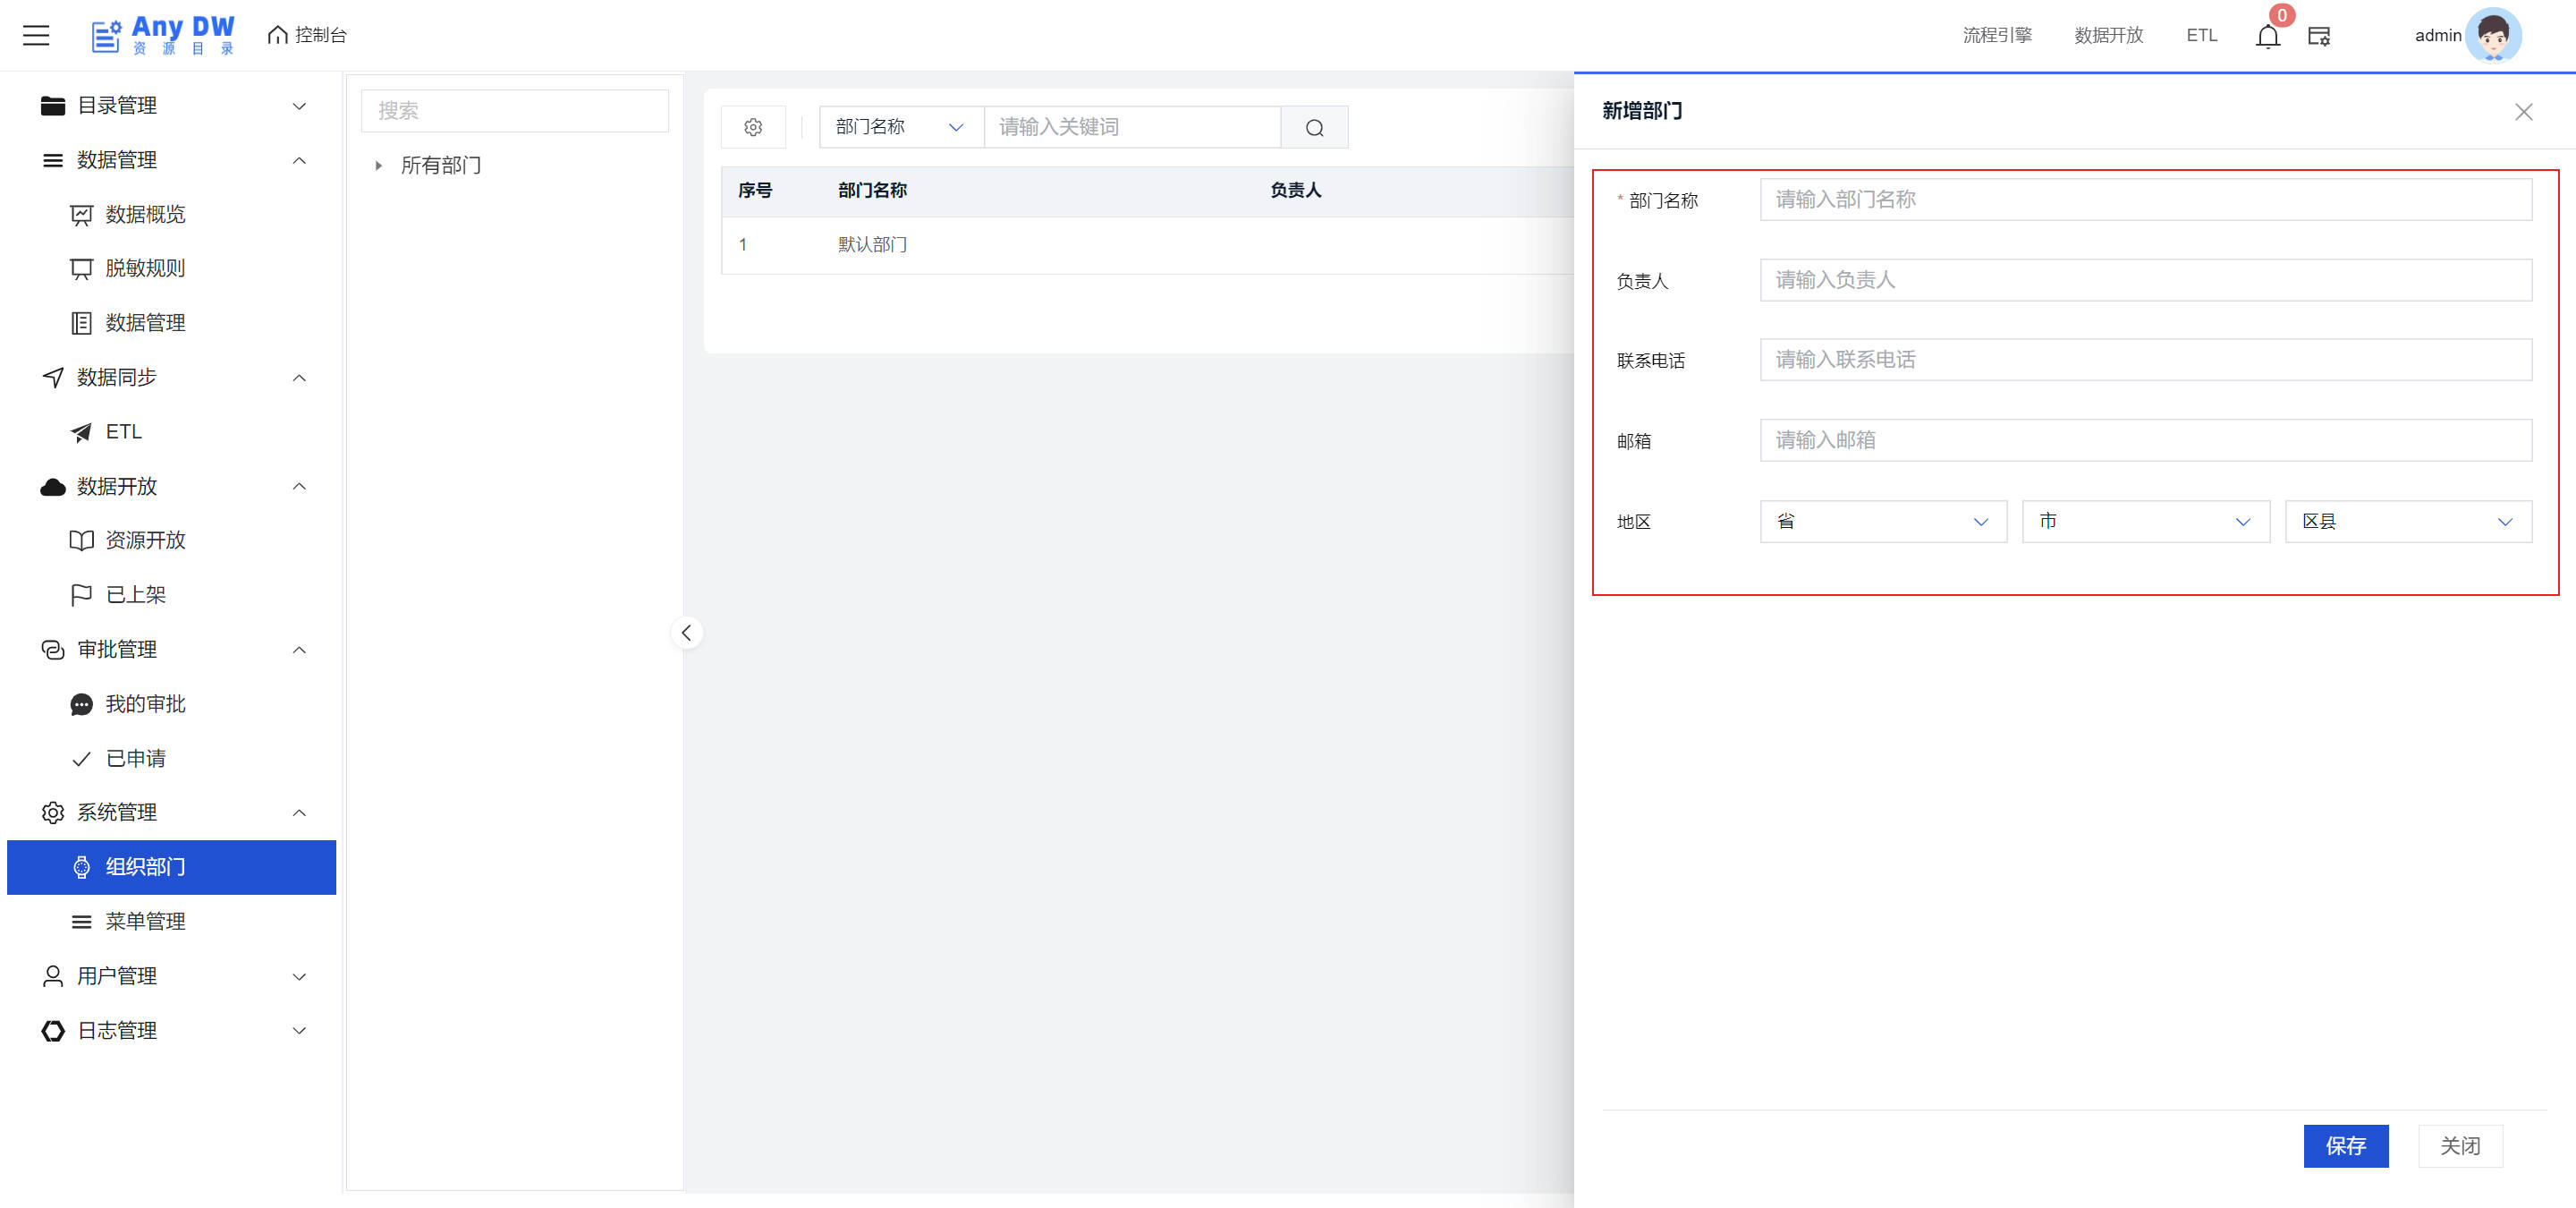The height and width of the screenshot is (1208, 2576).
Task: Open 数据概览 from the sidebar
Action: click(x=145, y=214)
